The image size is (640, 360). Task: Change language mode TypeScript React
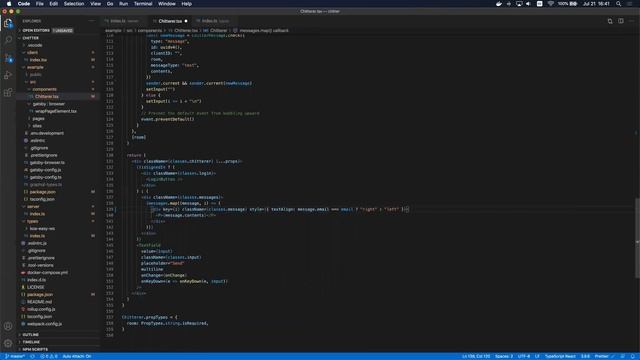coord(560,356)
